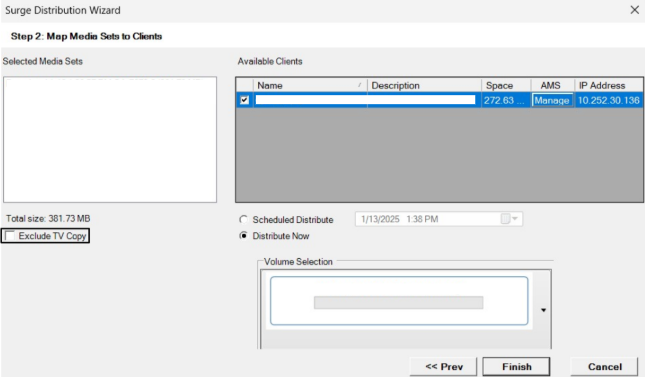
Task: Check the Exclude TV Copy checkbox
Action: click(x=9, y=236)
